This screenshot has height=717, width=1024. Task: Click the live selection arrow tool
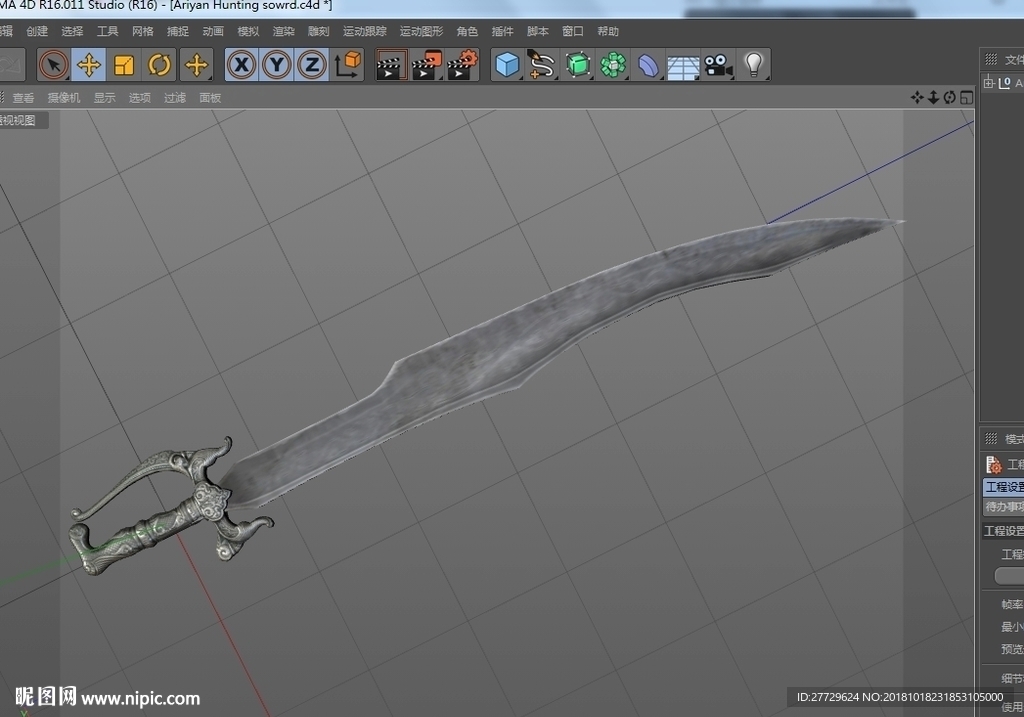(54, 65)
